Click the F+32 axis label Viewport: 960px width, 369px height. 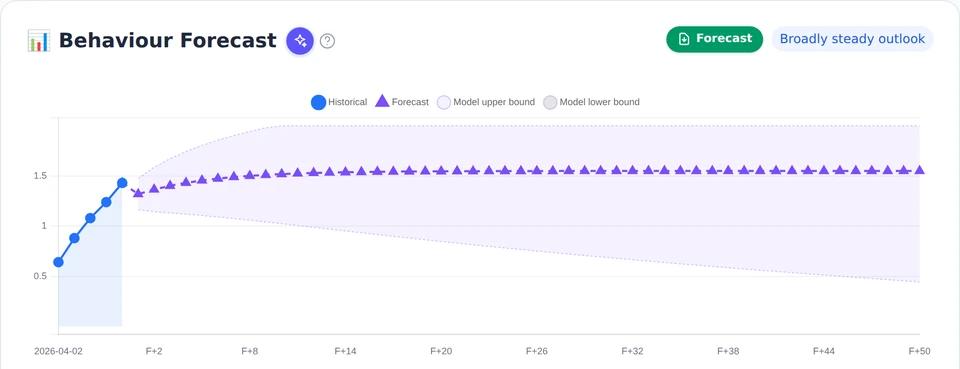tap(632, 351)
